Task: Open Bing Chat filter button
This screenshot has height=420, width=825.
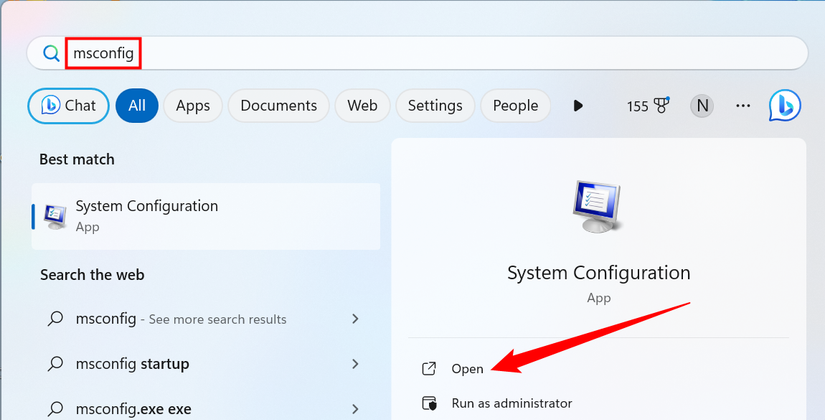Action: click(x=68, y=105)
